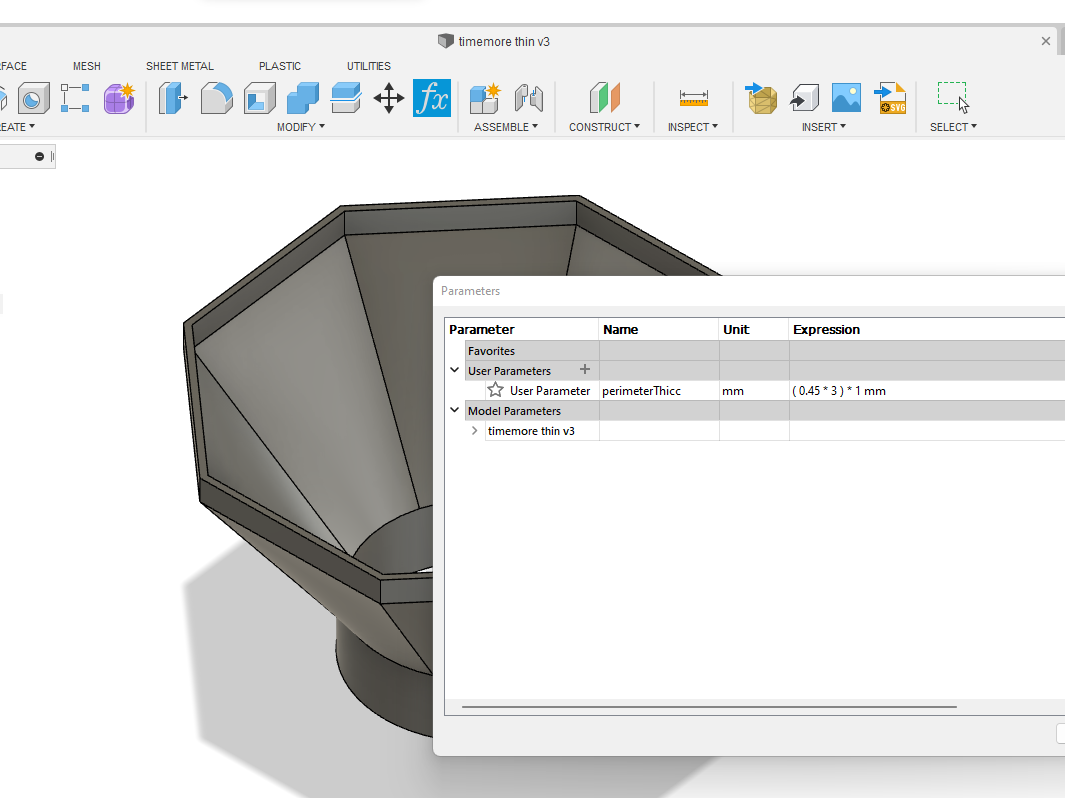Collapse the User Parameters section

click(x=455, y=371)
